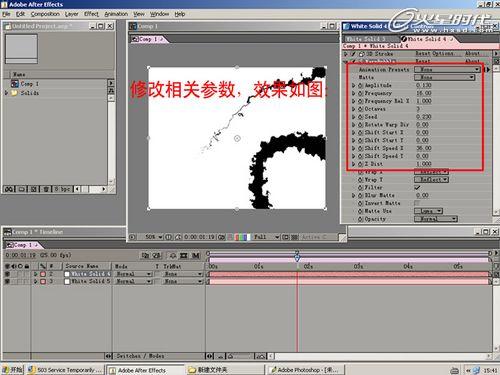The image size is (500, 375).
Task: Toggle the Filter checkbox
Action: [417, 188]
